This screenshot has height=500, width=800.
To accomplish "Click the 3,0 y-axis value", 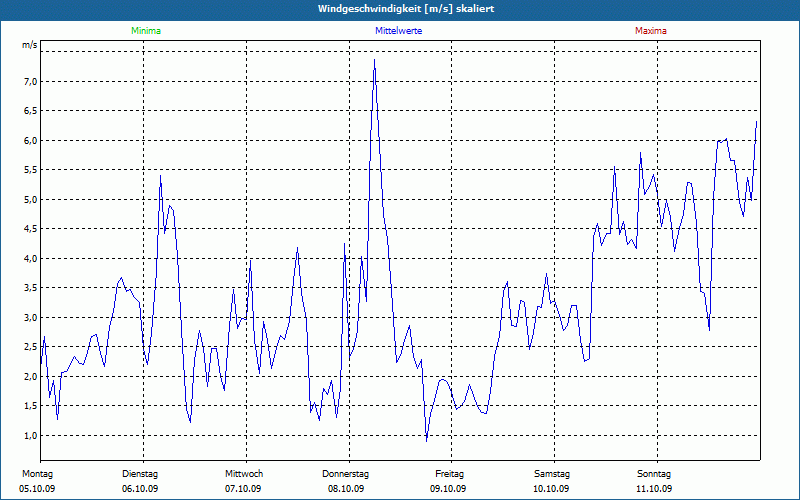I will (x=30, y=317).
